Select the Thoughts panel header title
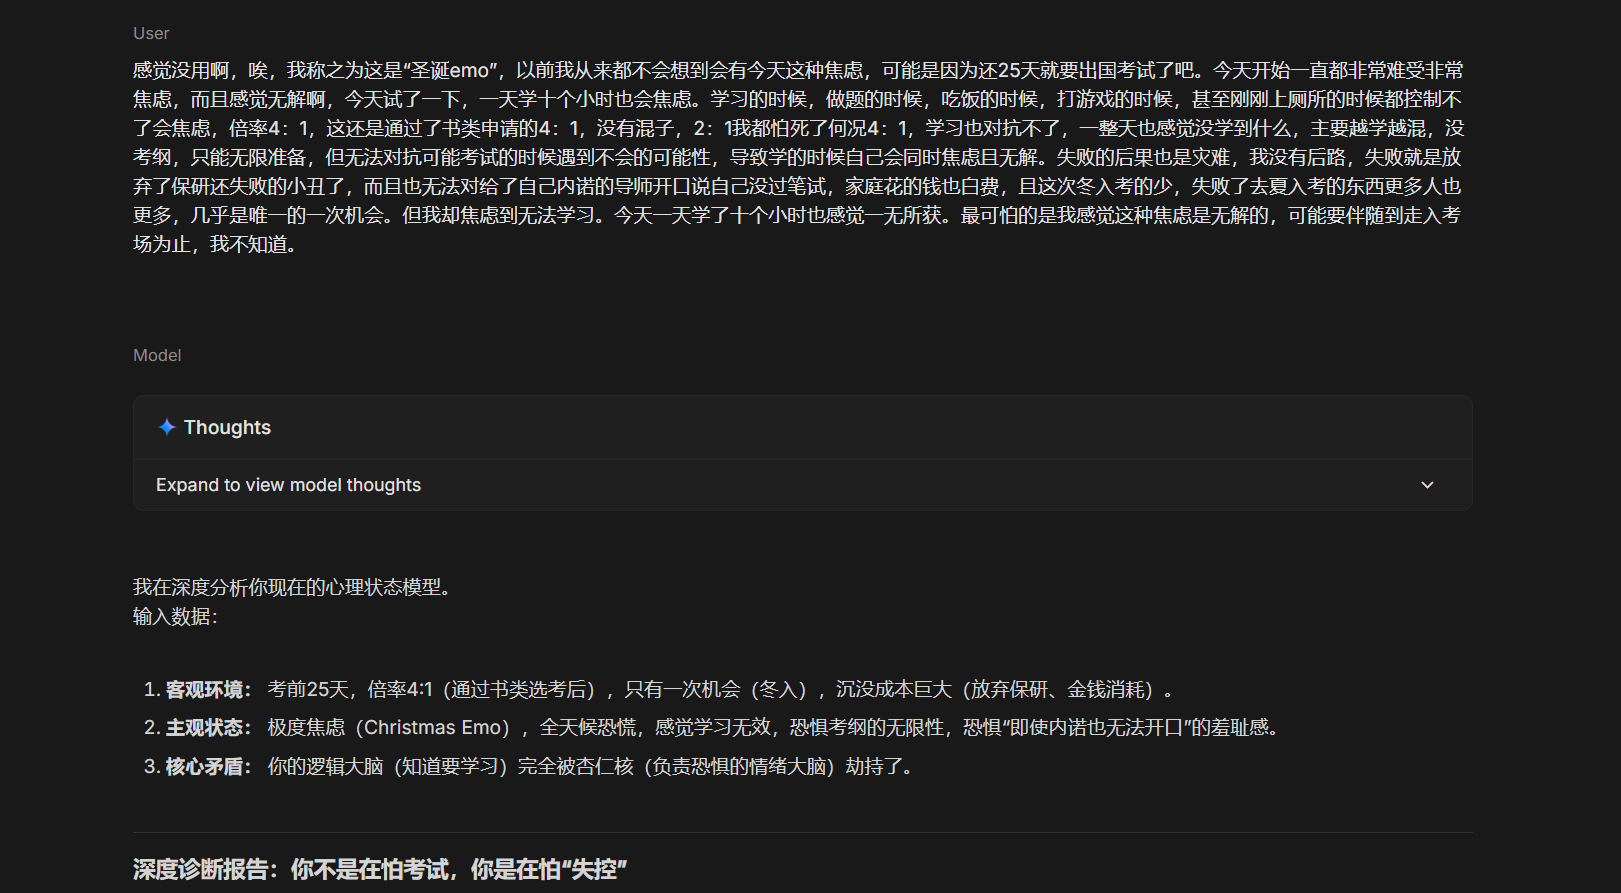Screen dimensions: 1621x893 227,427
